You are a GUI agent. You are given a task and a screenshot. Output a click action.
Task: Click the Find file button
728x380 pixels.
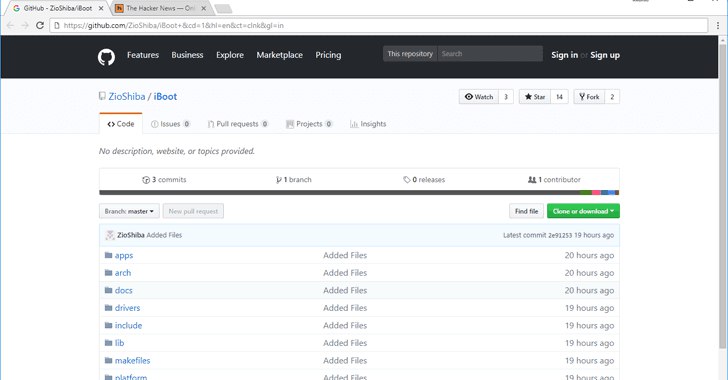click(526, 211)
